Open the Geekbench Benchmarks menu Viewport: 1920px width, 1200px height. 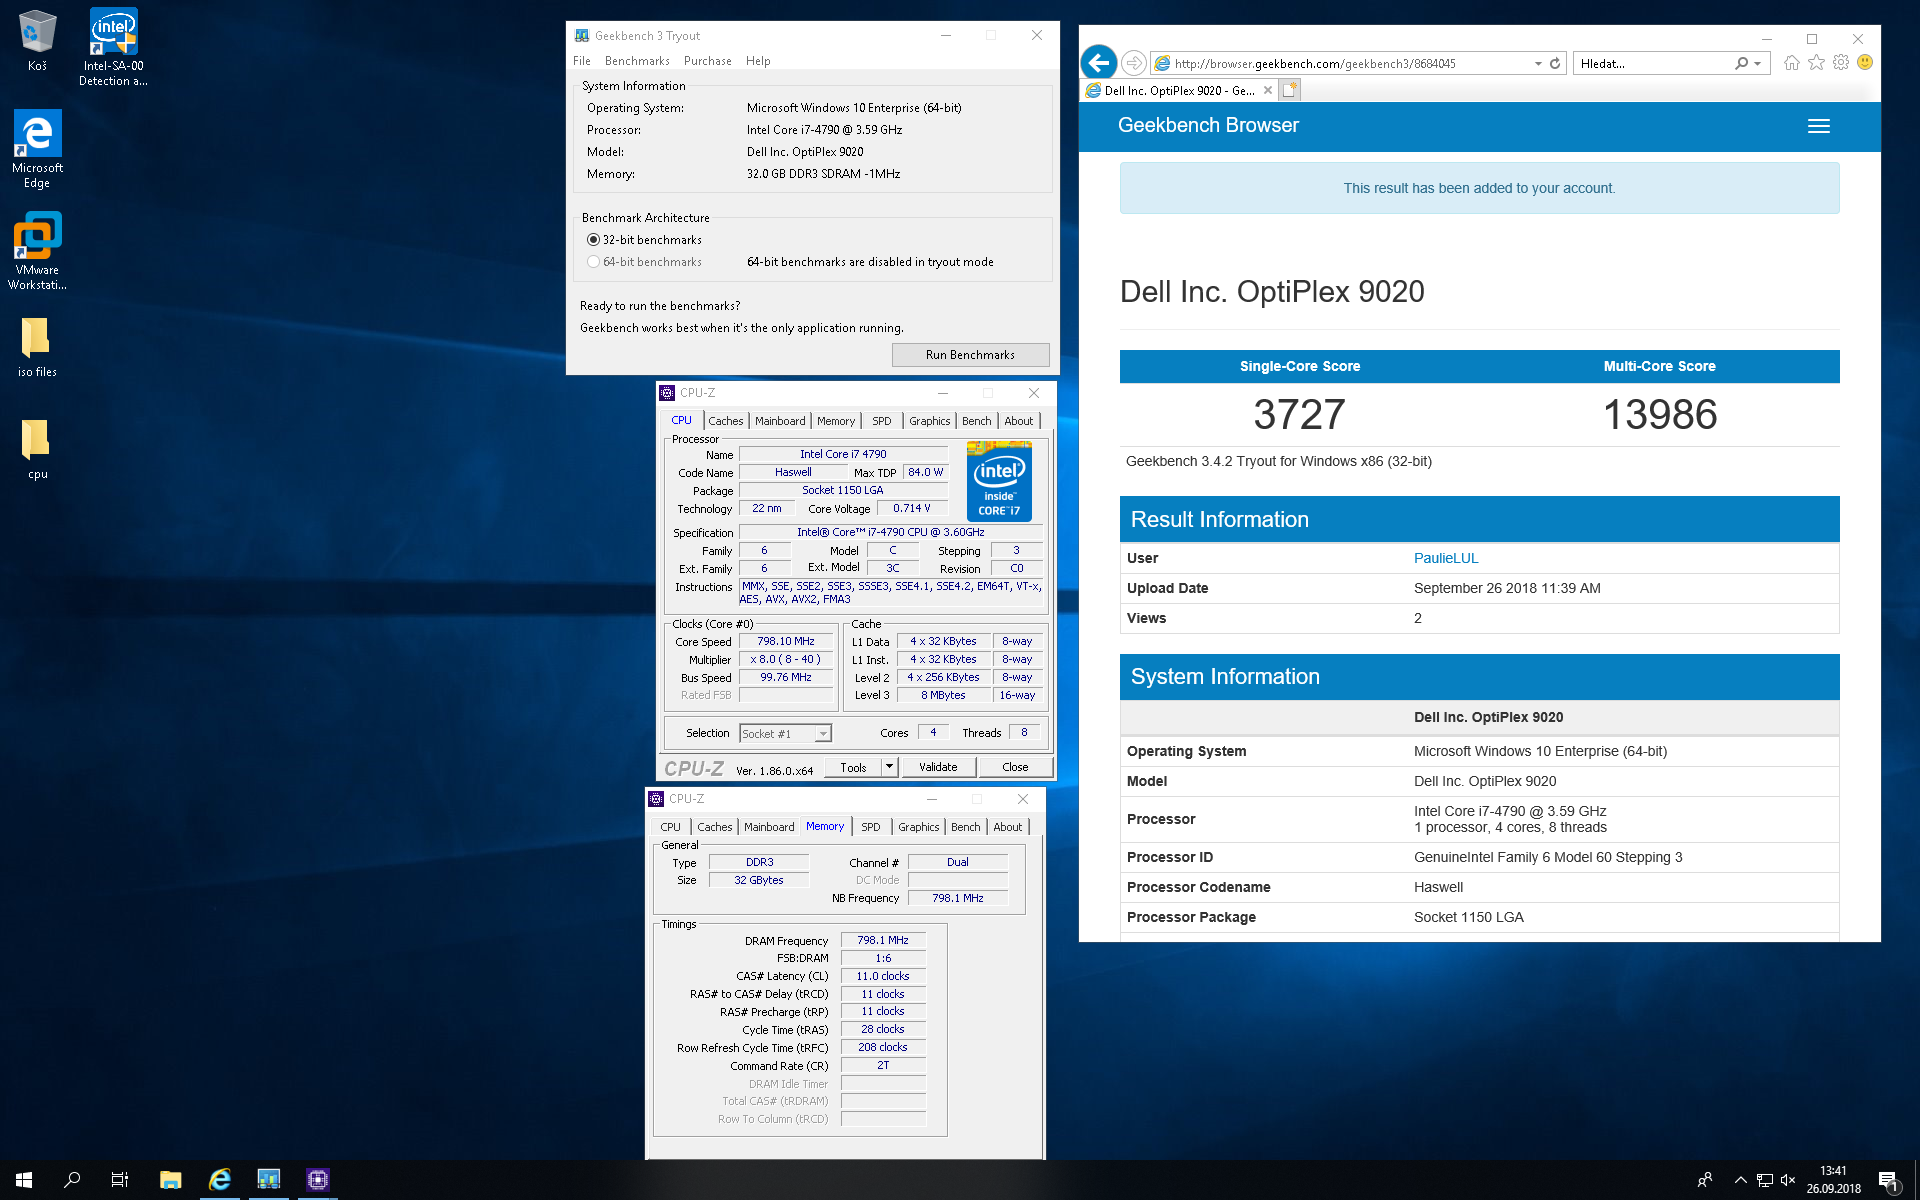637,61
